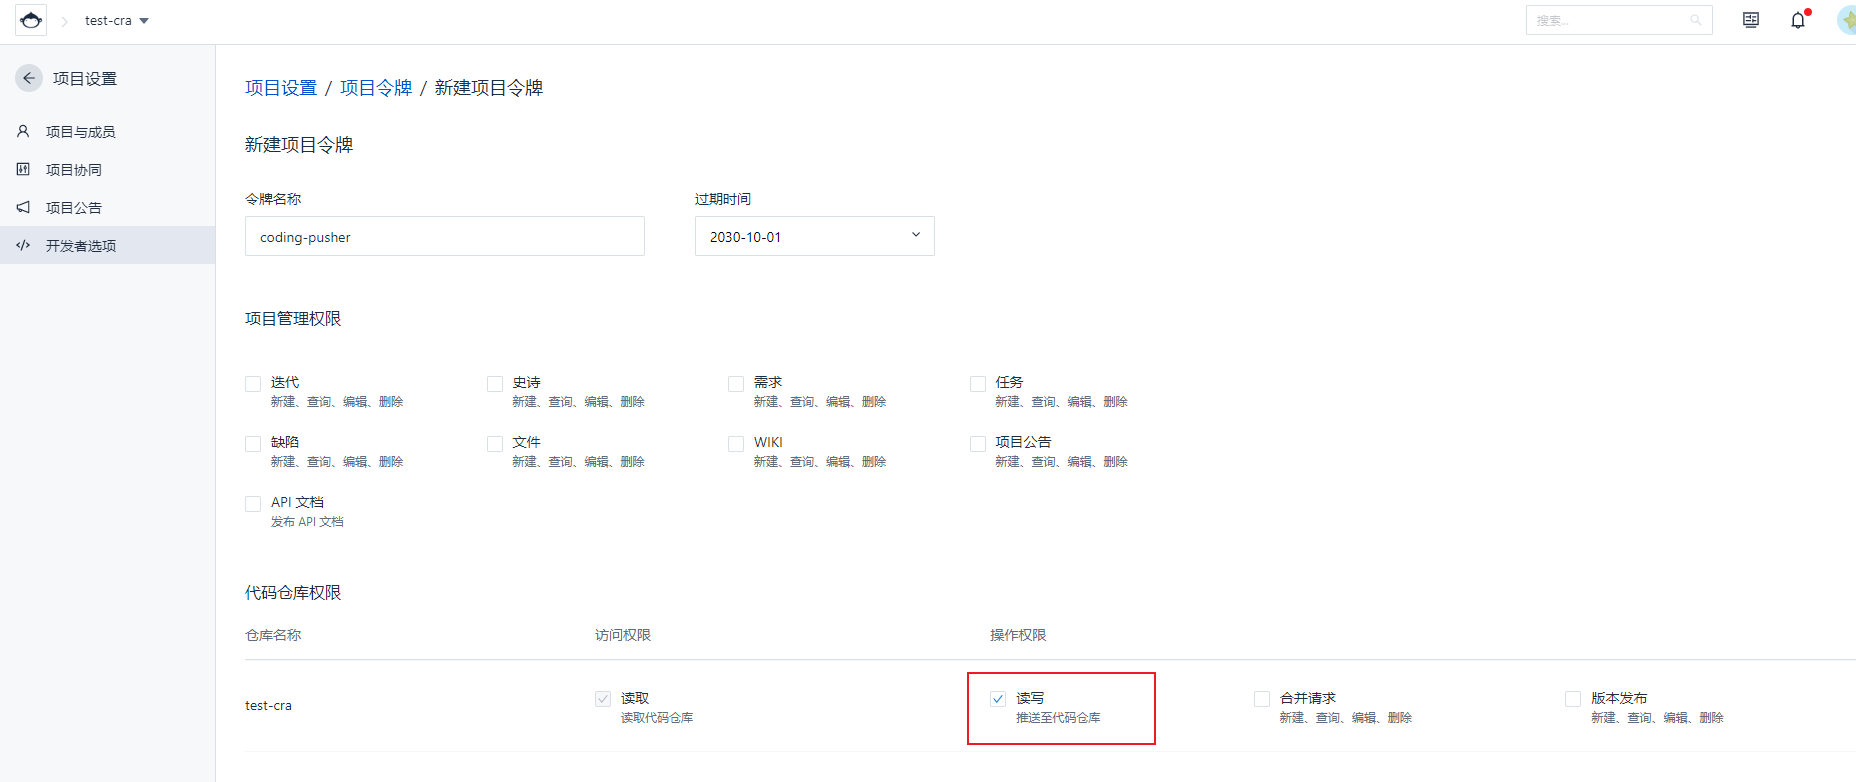
Task: Click the 项目管理权限 section heading
Action: point(293,319)
